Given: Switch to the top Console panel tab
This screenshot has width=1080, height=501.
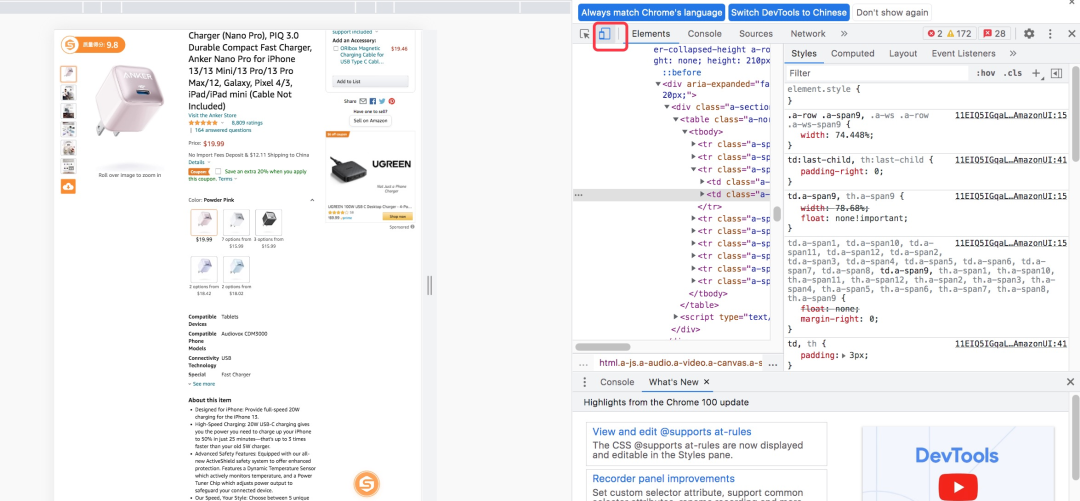Looking at the screenshot, I should [x=705, y=34].
